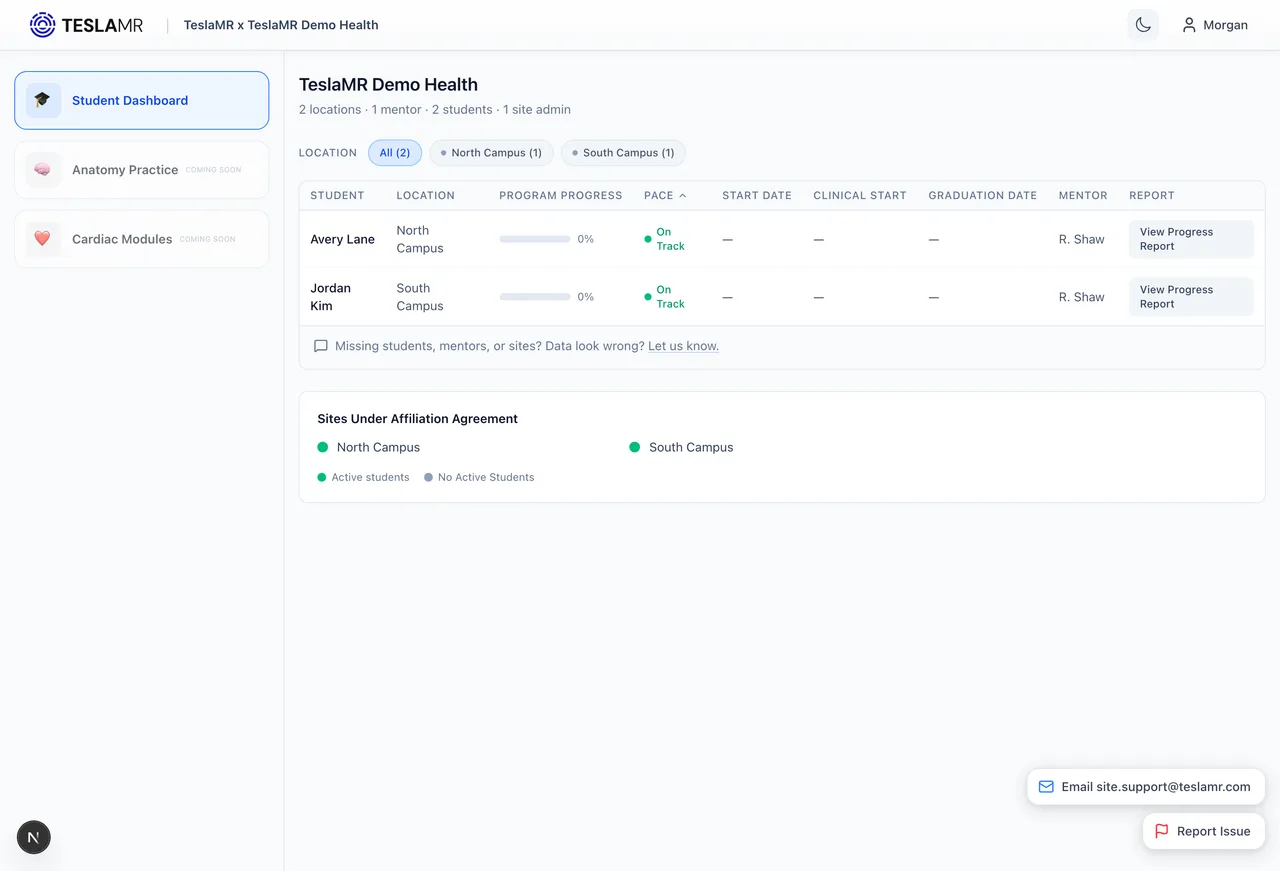This screenshot has height=871, width=1280.
Task: Click the Morgan user profile icon
Action: click(1189, 25)
